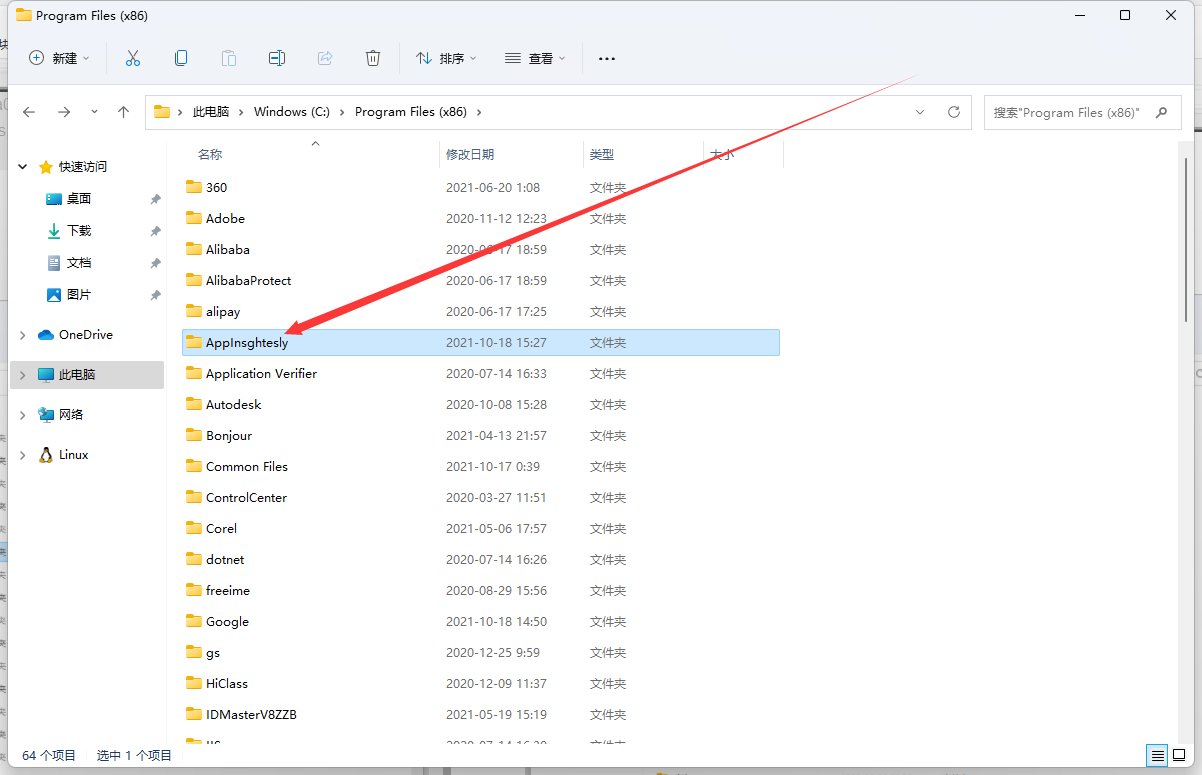This screenshot has width=1202, height=775.
Task: Click the Google folder icon
Action: tap(194, 621)
